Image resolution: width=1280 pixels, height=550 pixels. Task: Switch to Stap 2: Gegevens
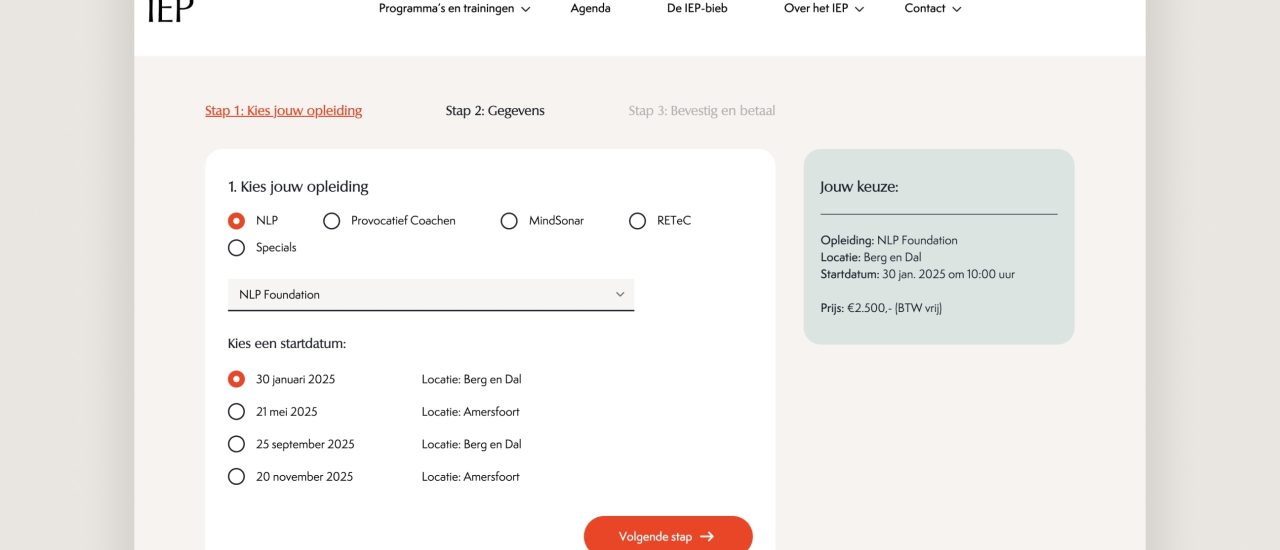[x=495, y=111]
